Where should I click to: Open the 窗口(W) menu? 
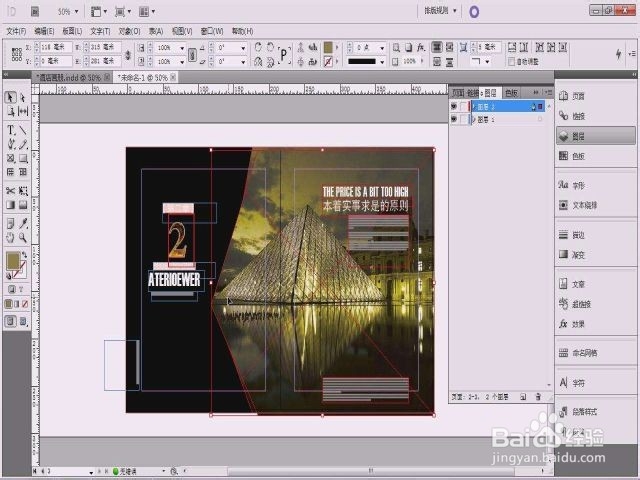[212, 31]
